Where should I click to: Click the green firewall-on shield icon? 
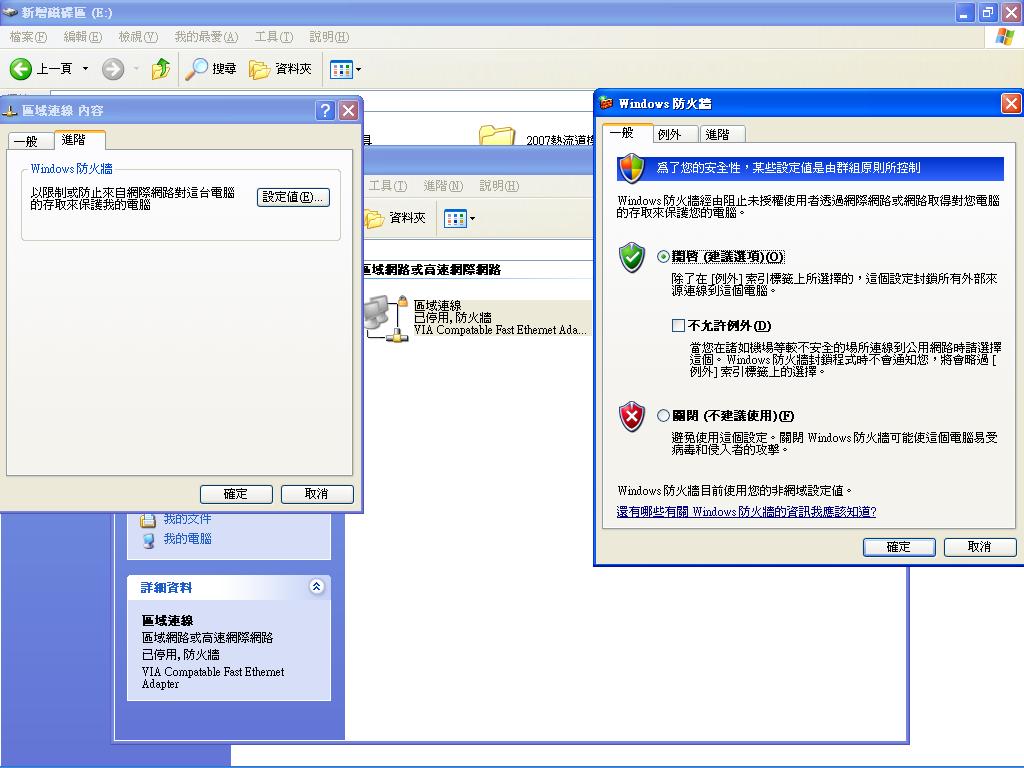[x=631, y=258]
